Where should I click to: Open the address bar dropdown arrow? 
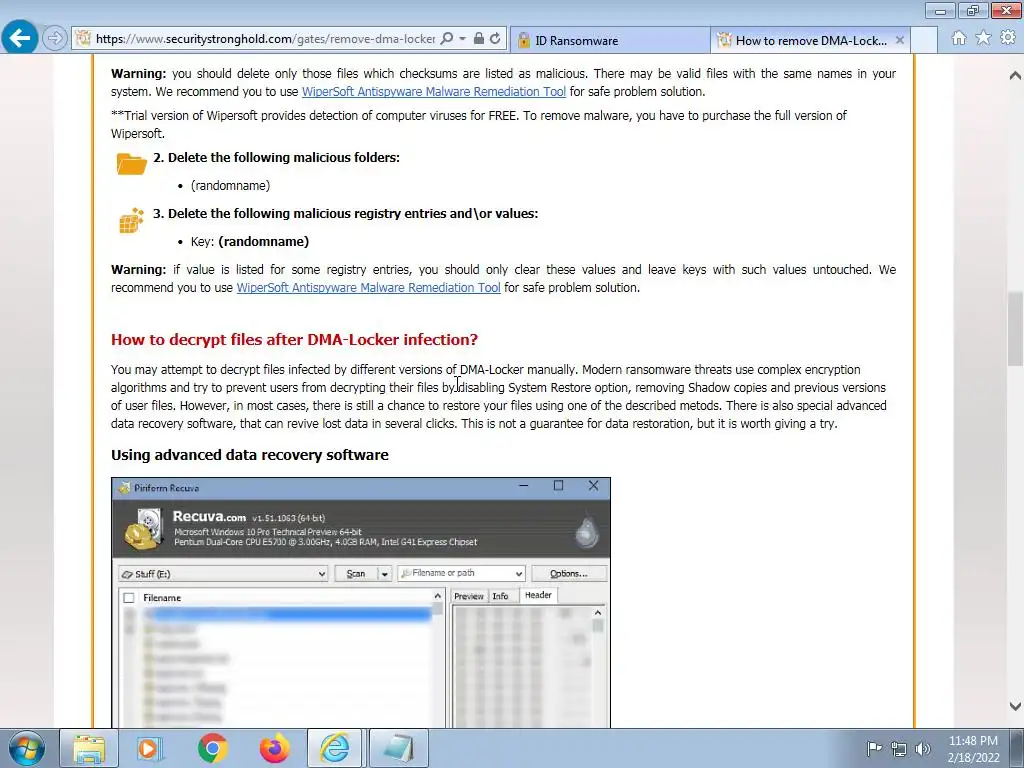pyautogui.click(x=462, y=39)
